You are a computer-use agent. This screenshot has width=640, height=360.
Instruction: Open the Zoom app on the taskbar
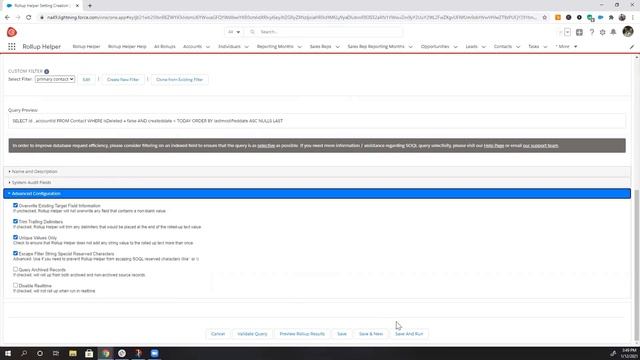pyautogui.click(x=155, y=353)
